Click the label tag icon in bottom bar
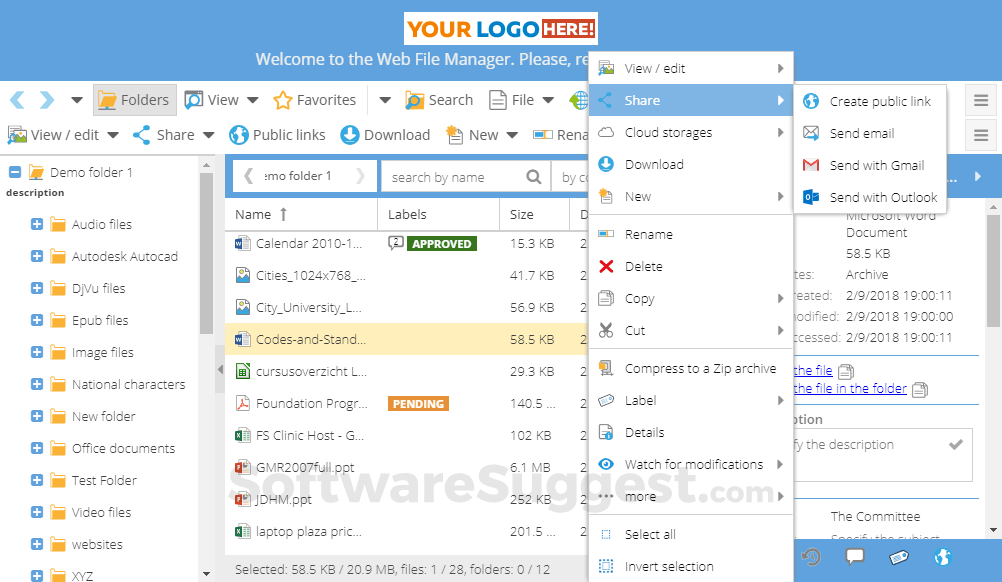 (x=898, y=558)
